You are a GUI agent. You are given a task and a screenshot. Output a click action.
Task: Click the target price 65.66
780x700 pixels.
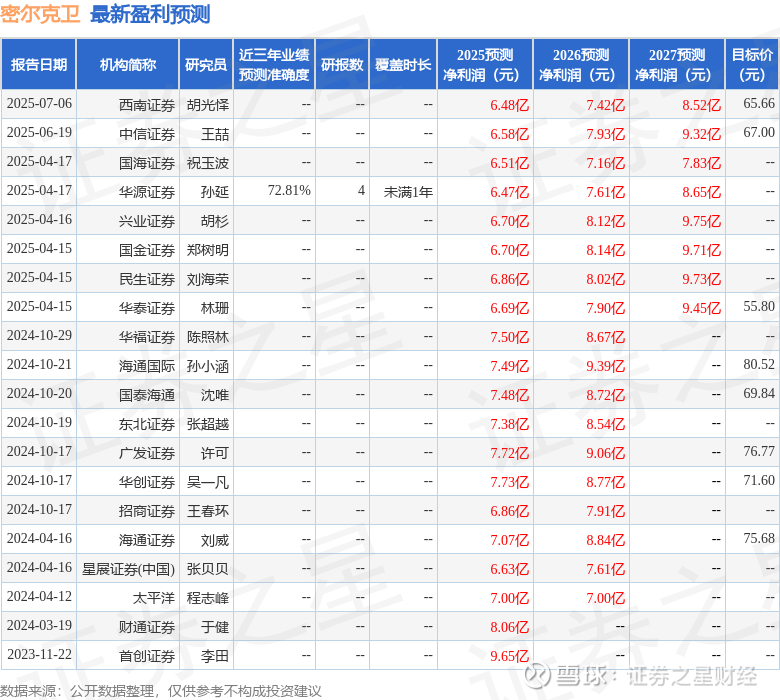pyautogui.click(x=759, y=103)
